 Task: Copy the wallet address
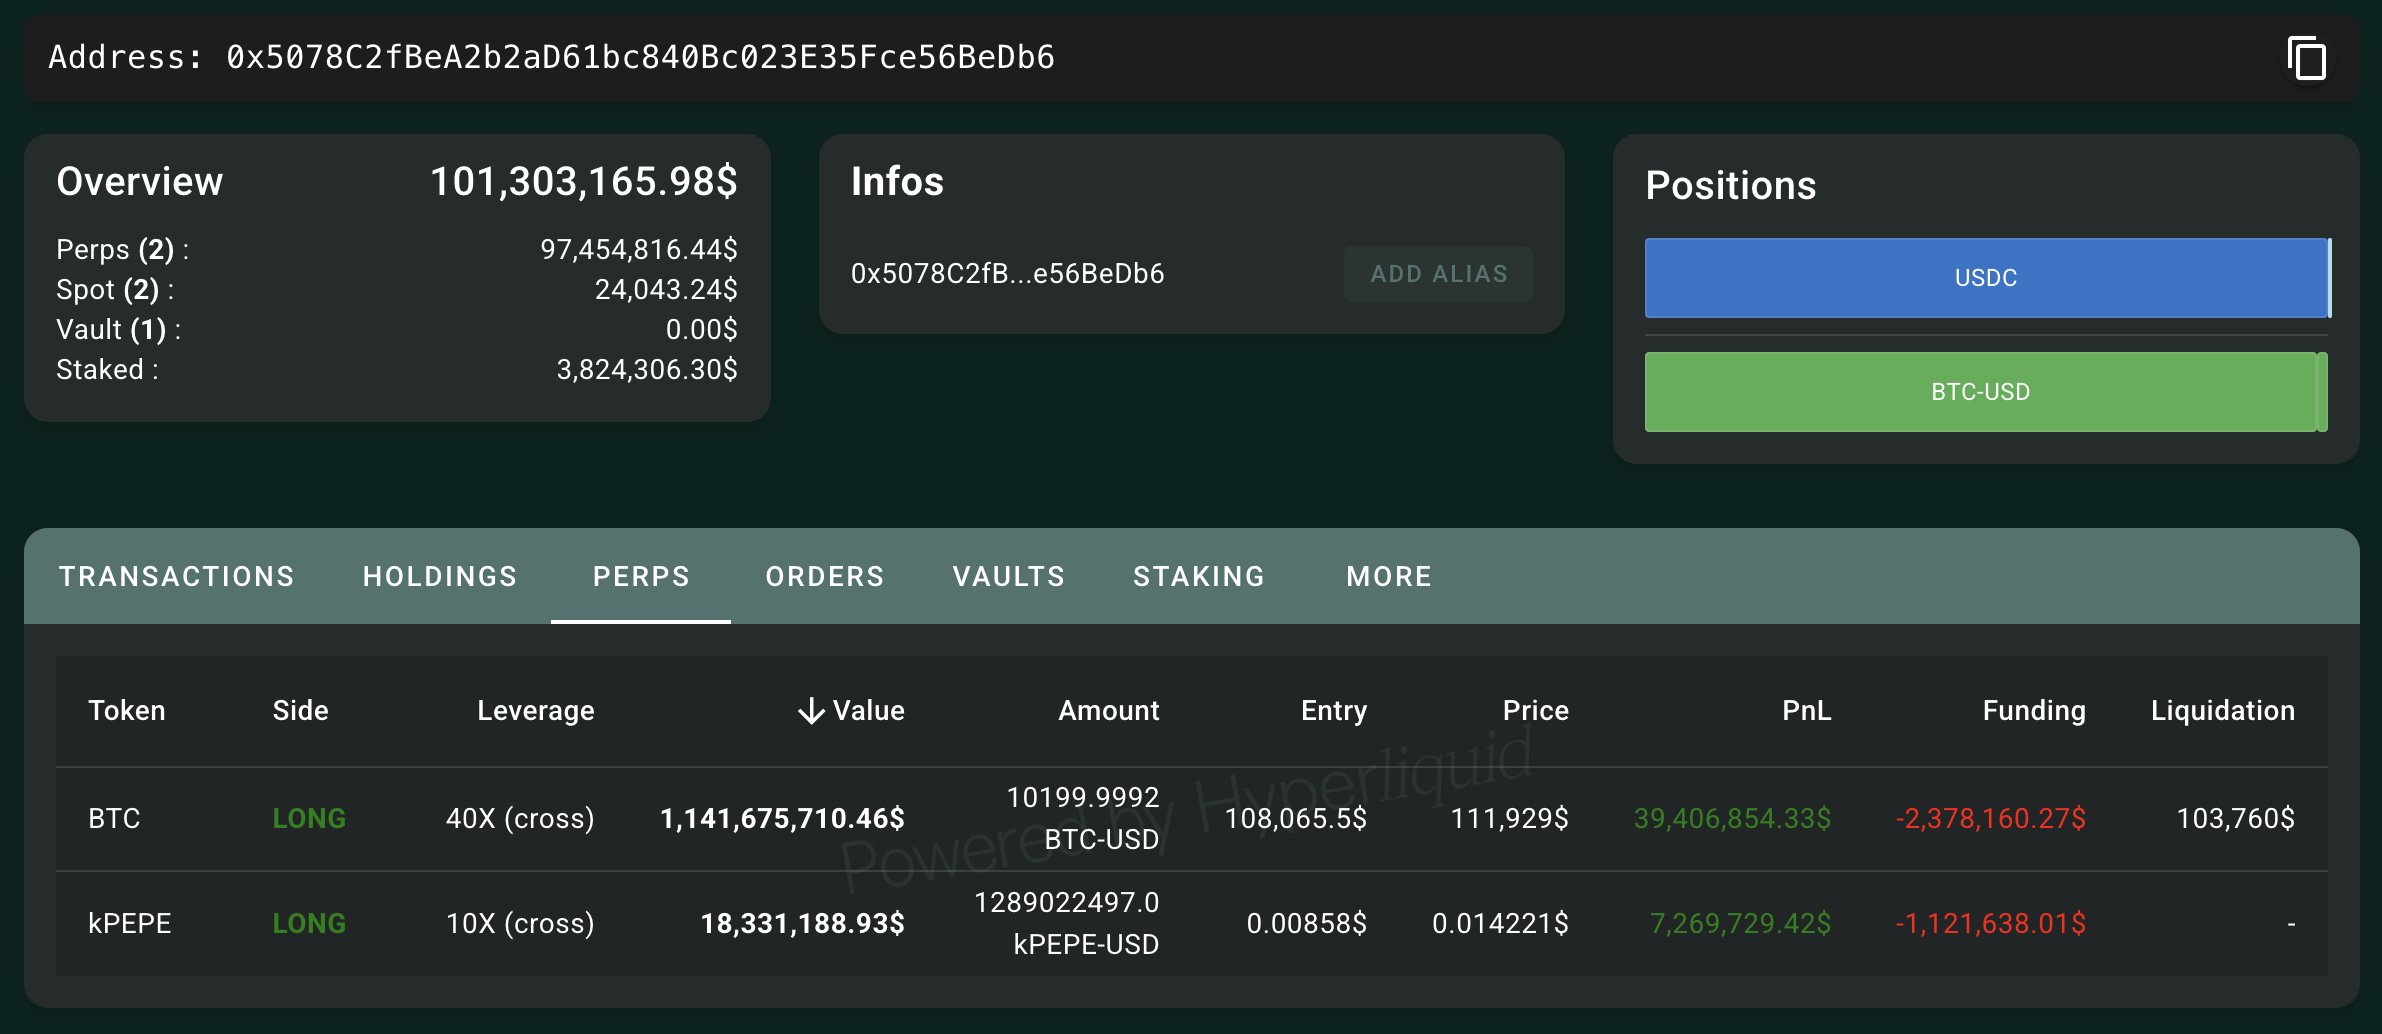[2308, 58]
